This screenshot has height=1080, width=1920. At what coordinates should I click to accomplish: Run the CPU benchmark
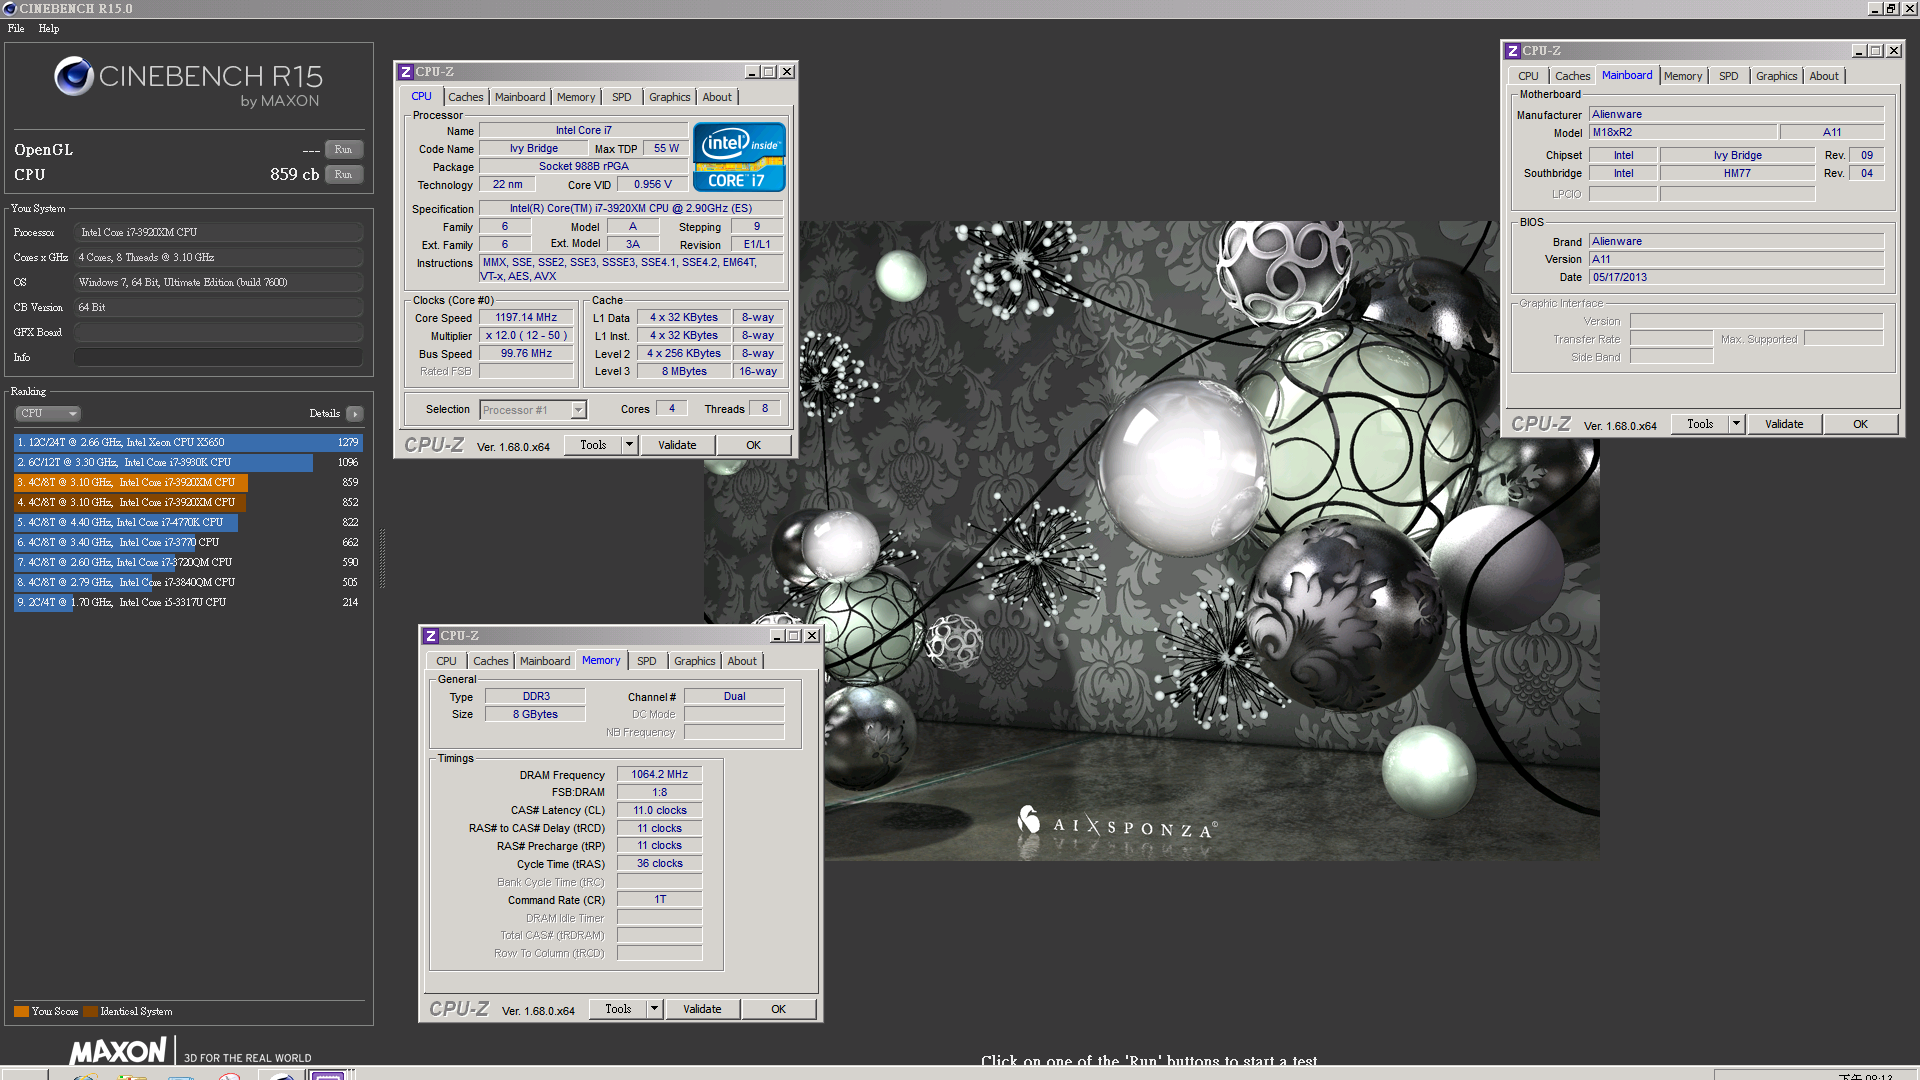[343, 174]
